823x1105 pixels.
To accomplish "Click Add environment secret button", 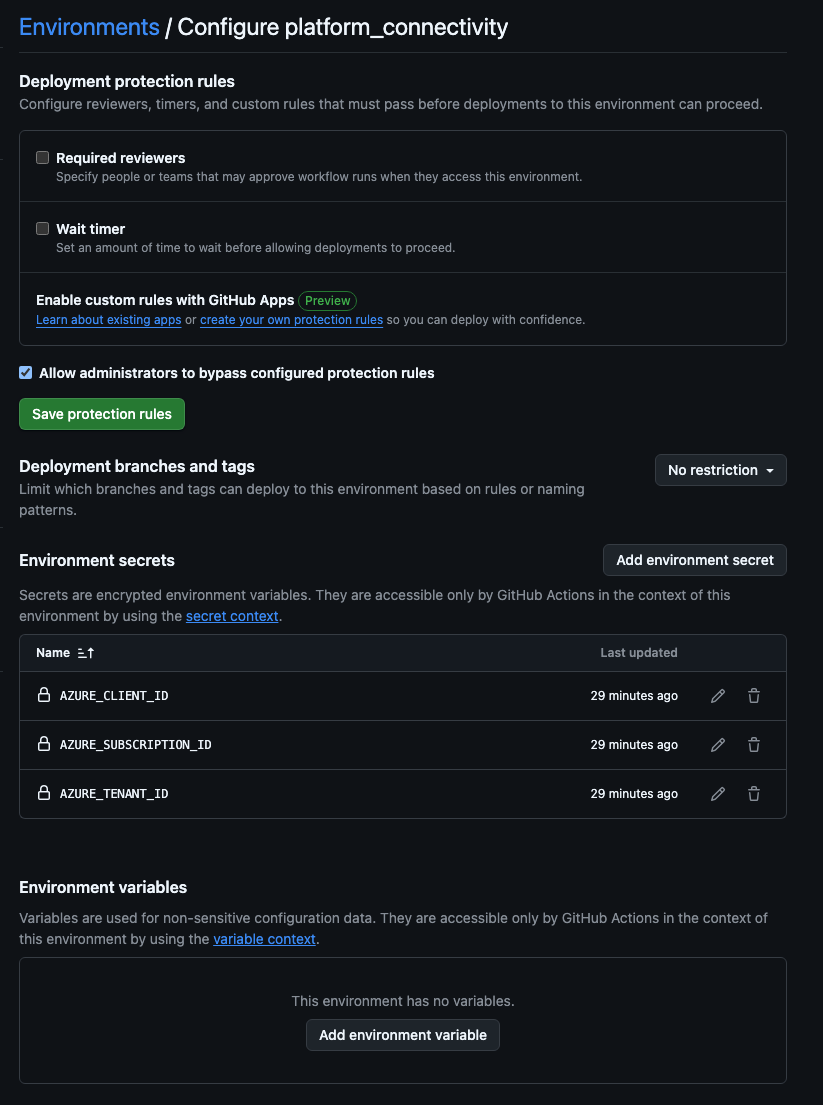I will [x=694, y=560].
